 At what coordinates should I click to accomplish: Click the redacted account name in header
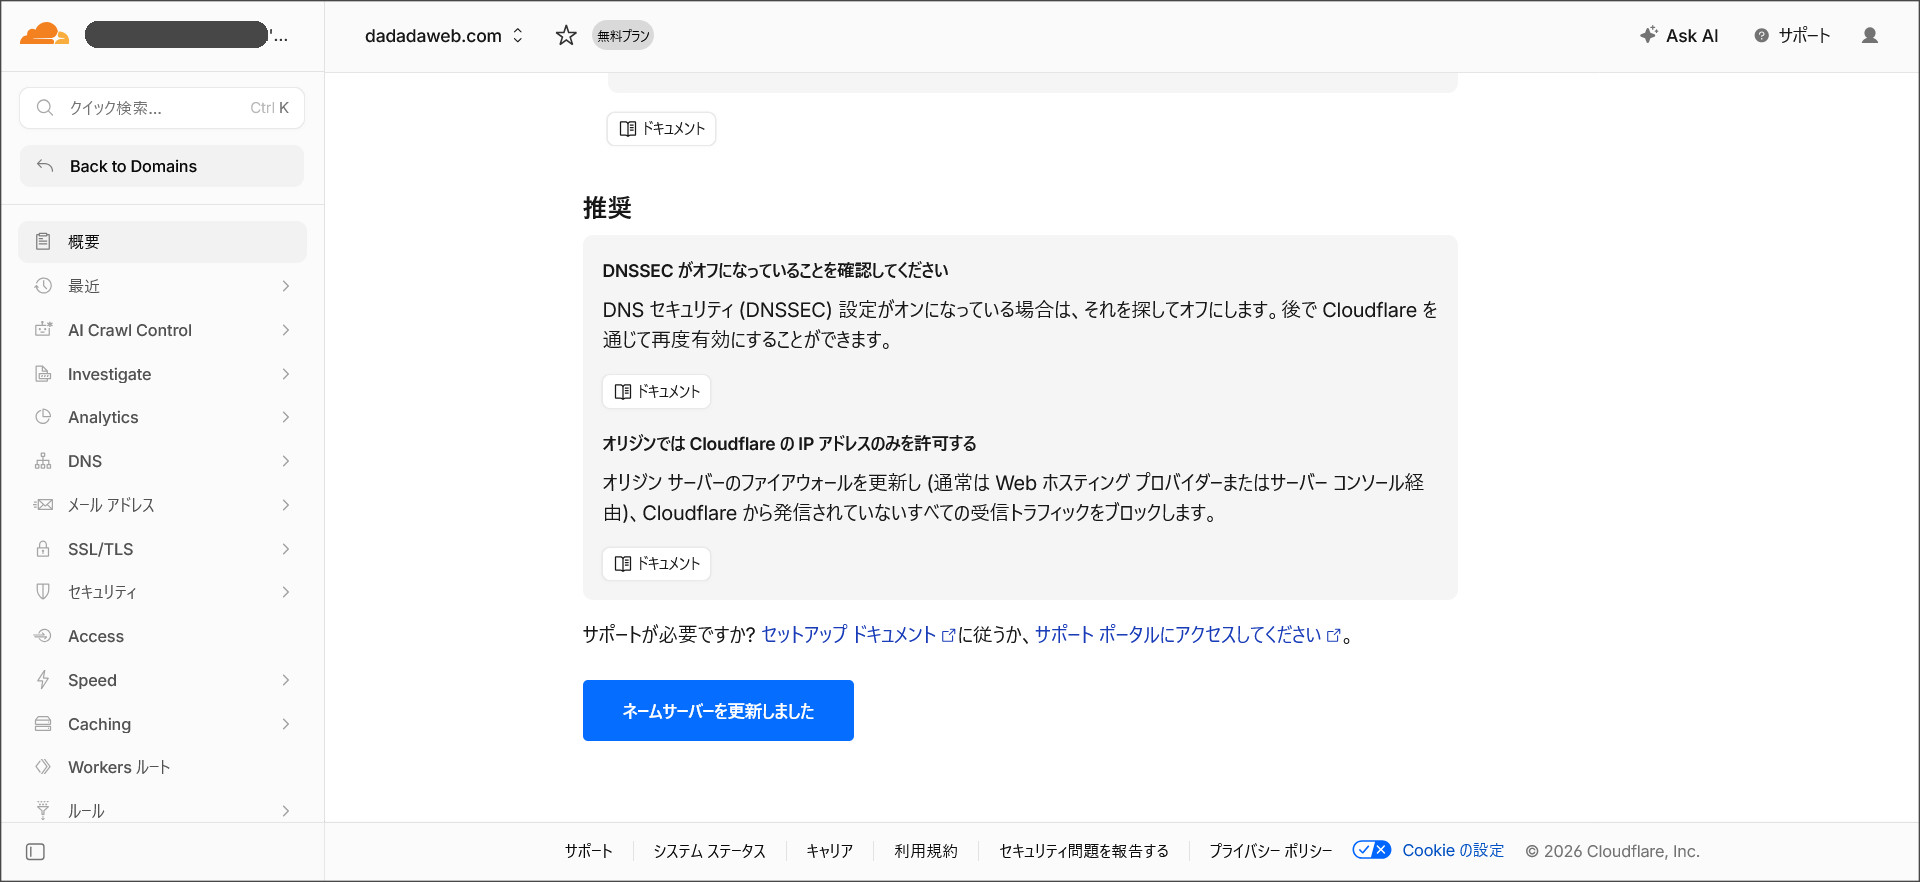176,35
